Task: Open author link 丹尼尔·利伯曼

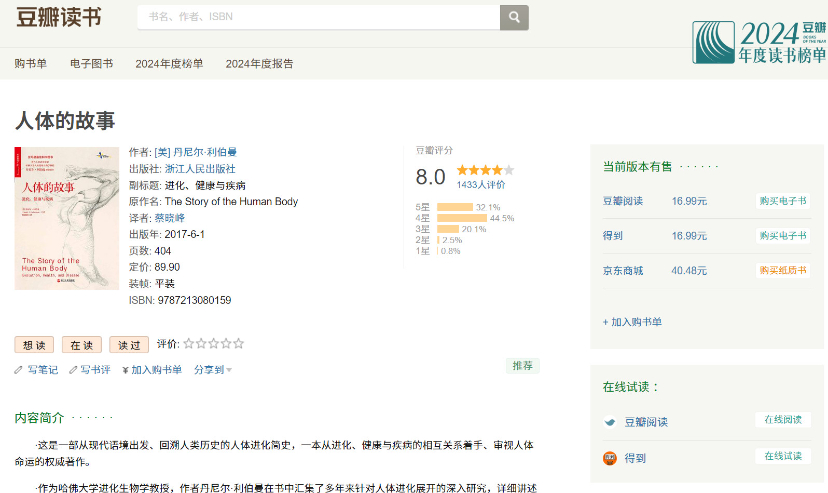Action: coord(195,153)
